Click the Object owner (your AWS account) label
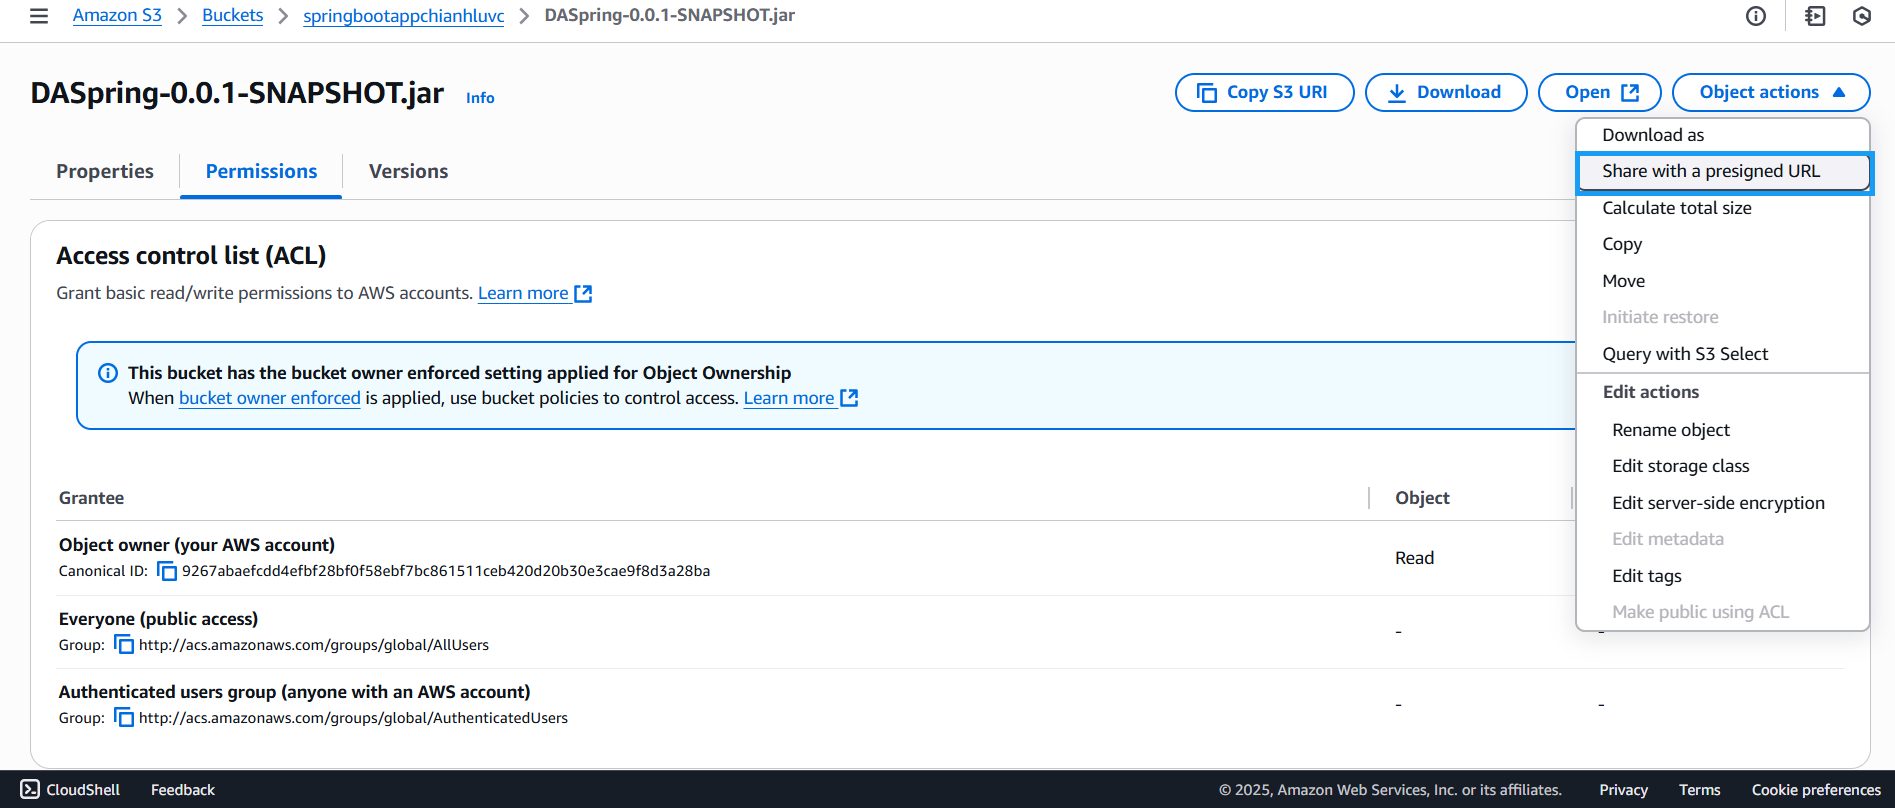Image resolution: width=1895 pixels, height=808 pixels. point(197,545)
